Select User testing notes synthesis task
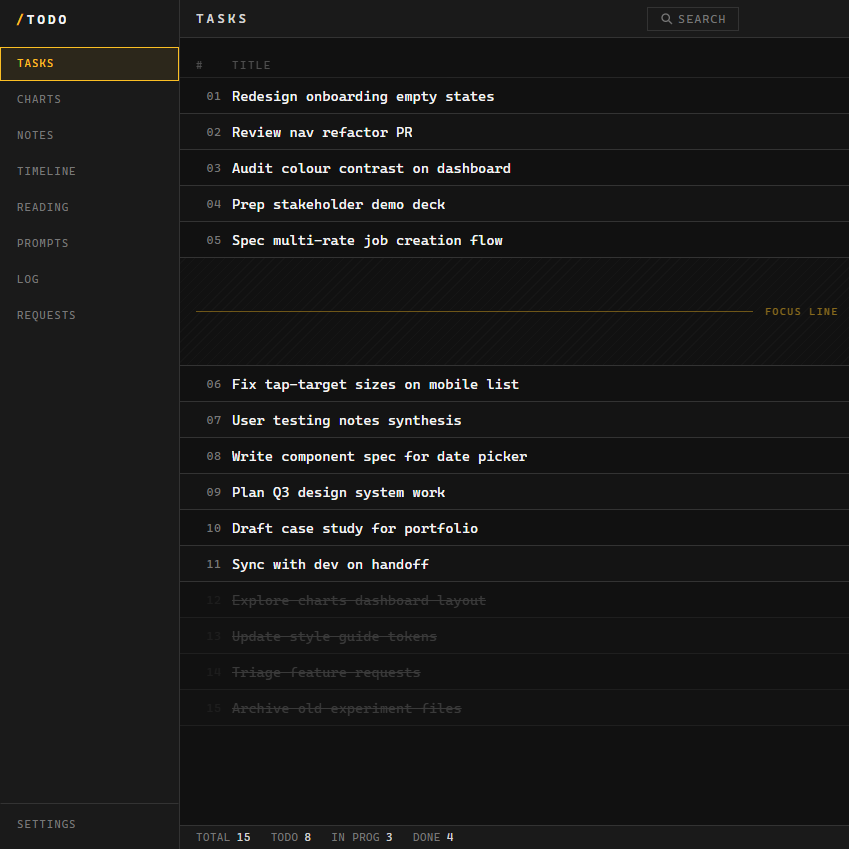Image resolution: width=849 pixels, height=849 pixels. (x=514, y=420)
